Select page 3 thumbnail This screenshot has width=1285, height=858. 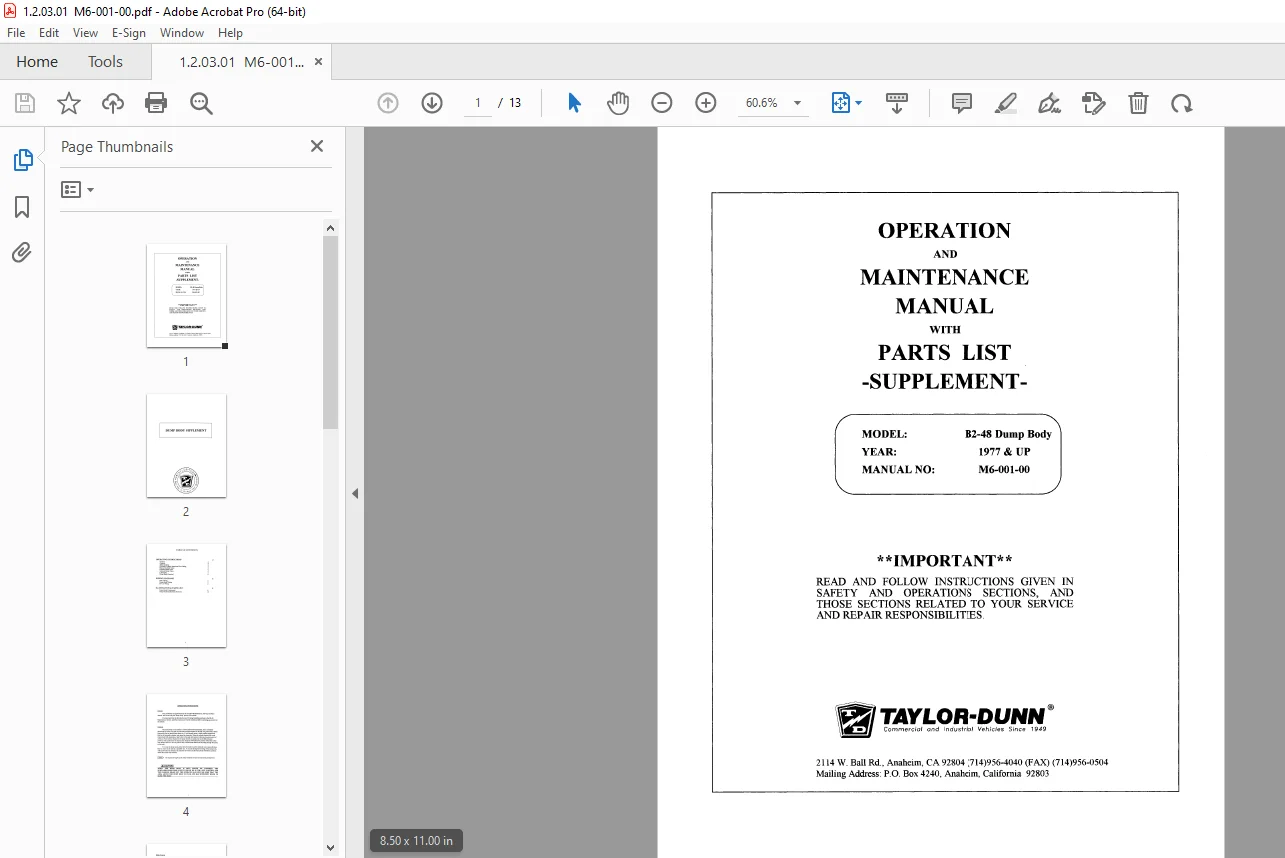[x=186, y=595]
